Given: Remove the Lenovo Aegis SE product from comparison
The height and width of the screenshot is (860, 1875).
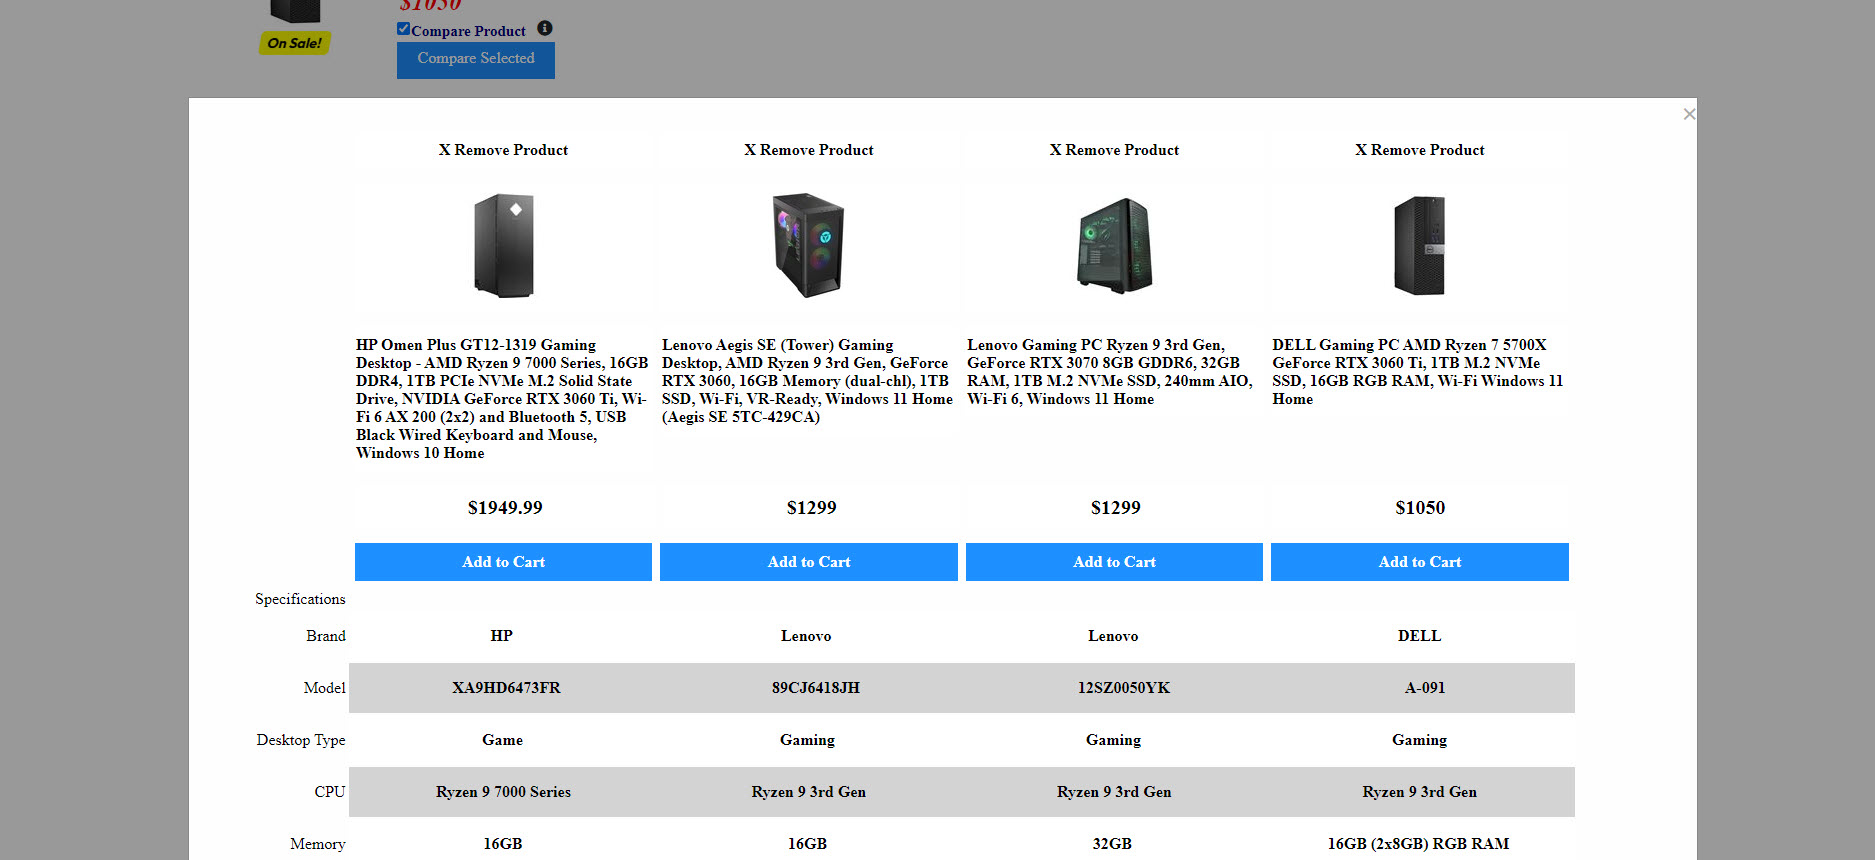Looking at the screenshot, I should click(808, 150).
